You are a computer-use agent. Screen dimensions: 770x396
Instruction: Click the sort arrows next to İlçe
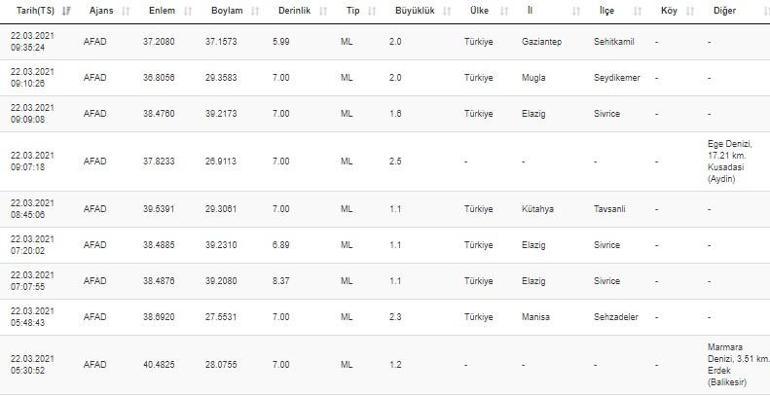click(637, 11)
